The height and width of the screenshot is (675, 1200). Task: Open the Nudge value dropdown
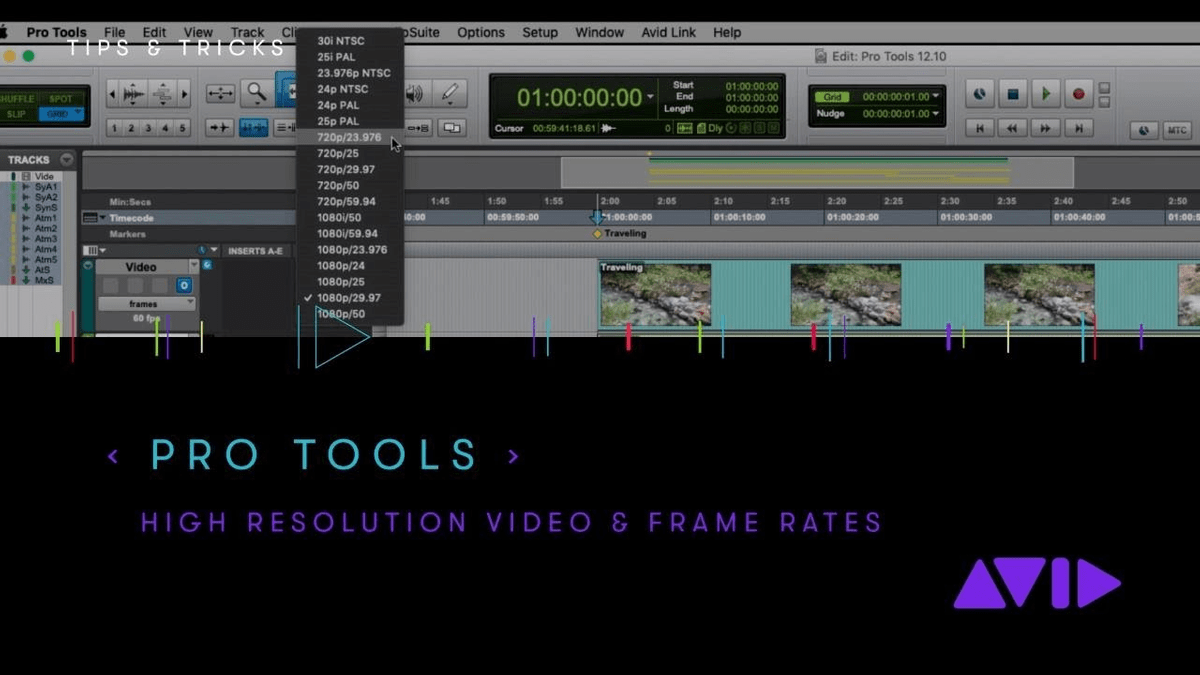936,113
